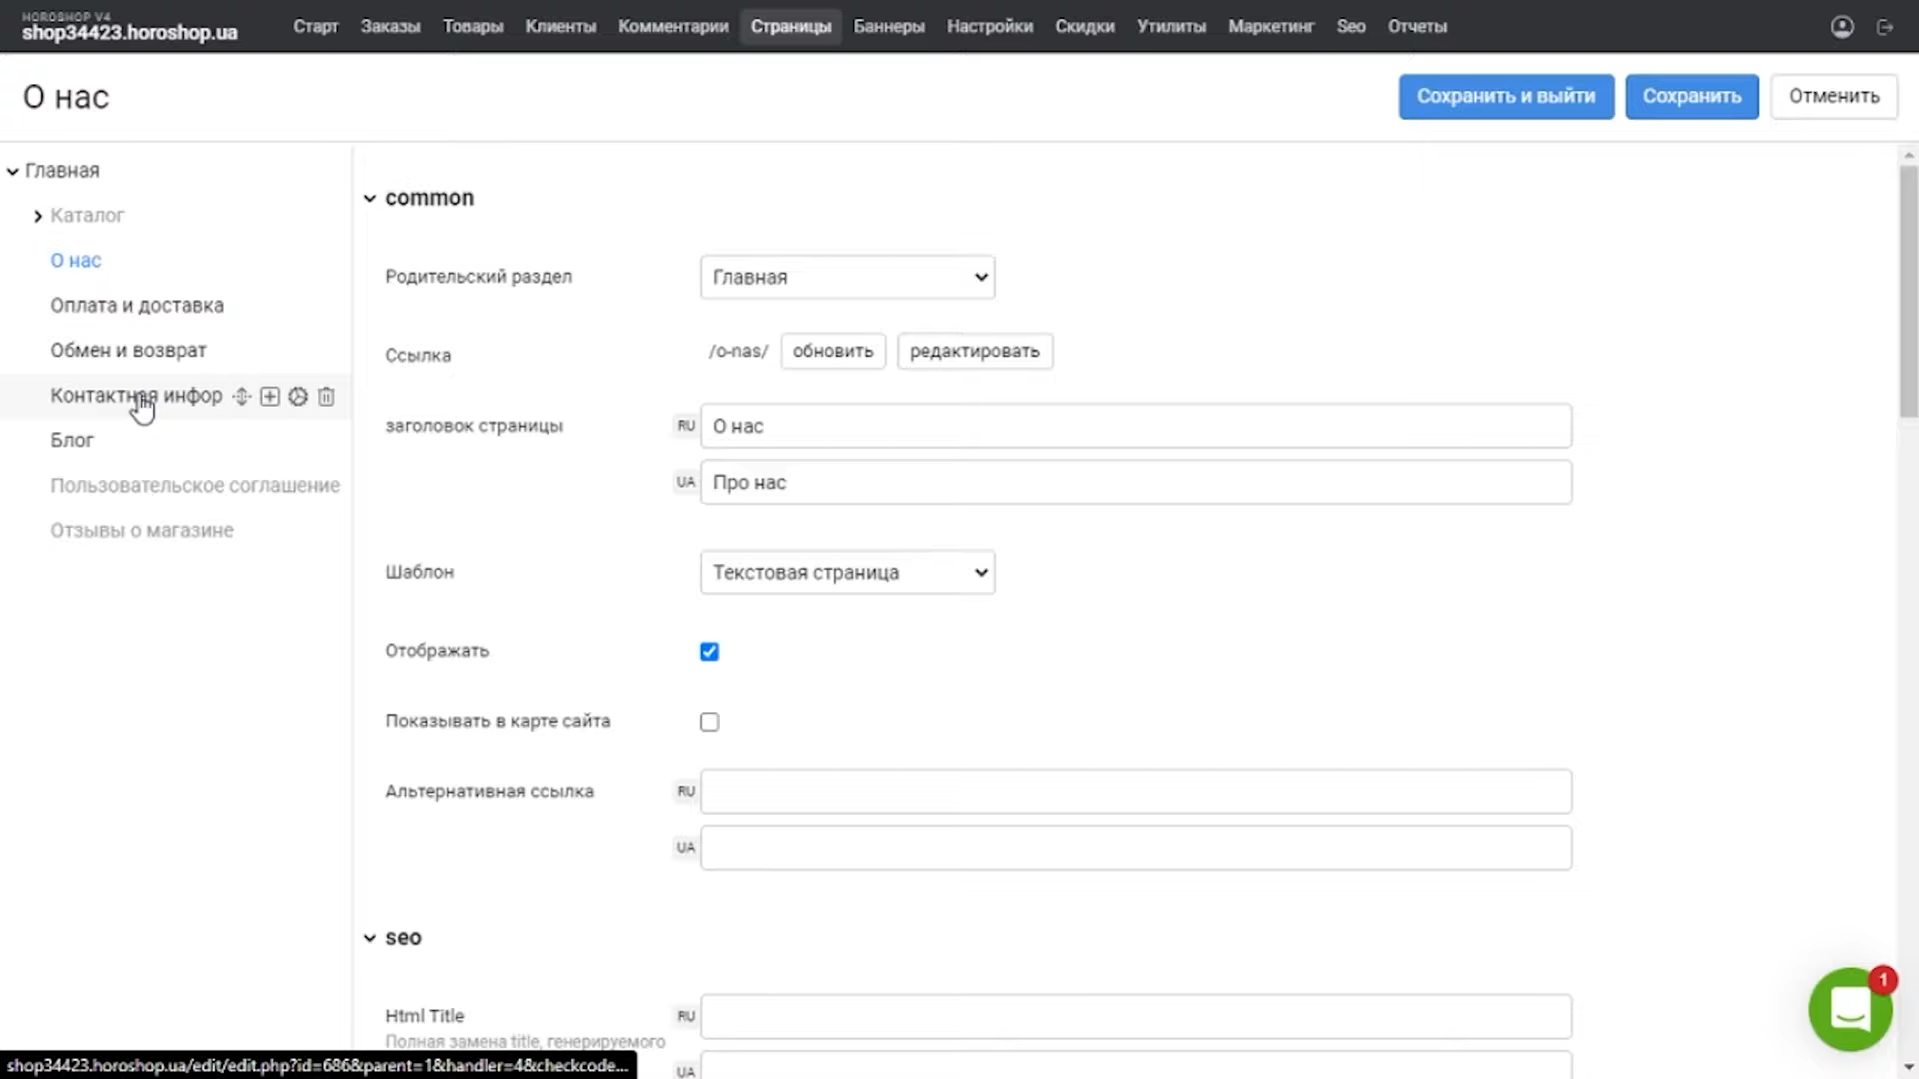This screenshot has width=1919, height=1079.
Task: Open the green support chat widget
Action: click(x=1850, y=1009)
